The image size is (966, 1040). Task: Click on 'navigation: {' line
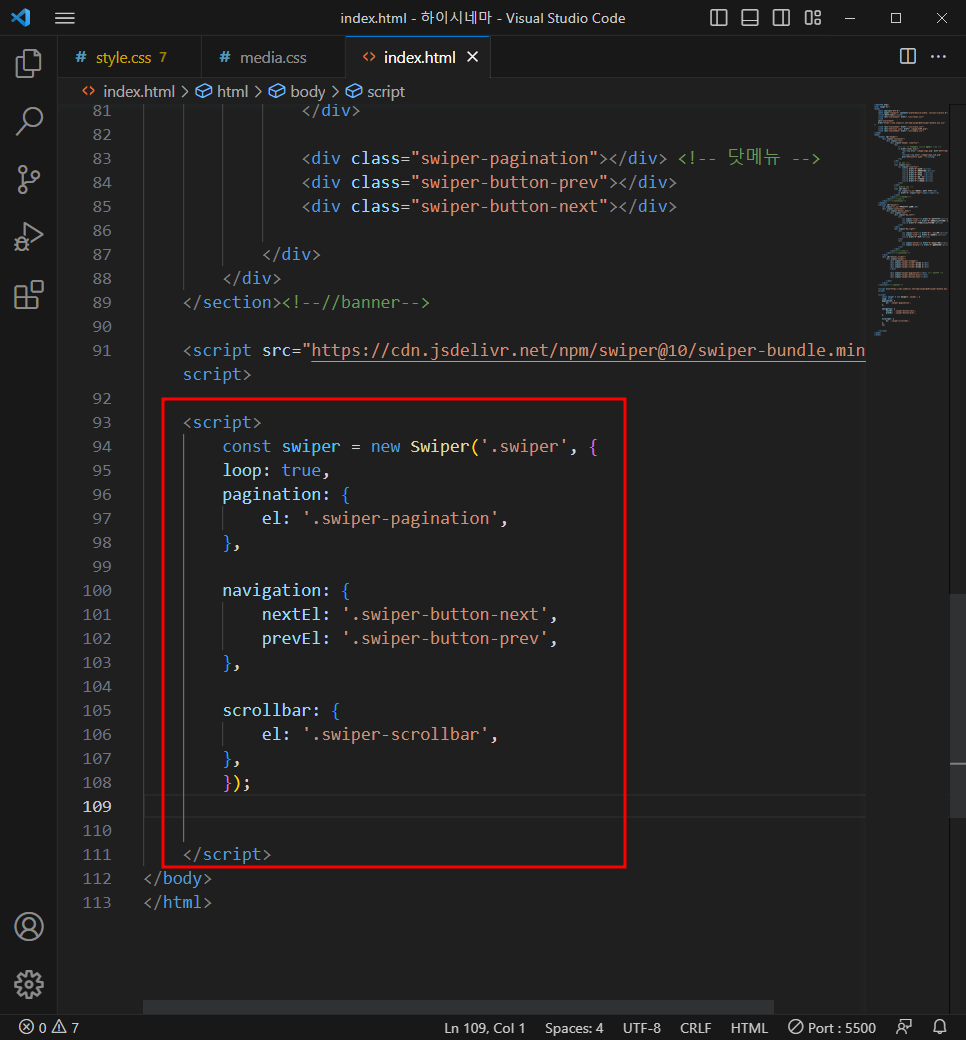tap(286, 590)
